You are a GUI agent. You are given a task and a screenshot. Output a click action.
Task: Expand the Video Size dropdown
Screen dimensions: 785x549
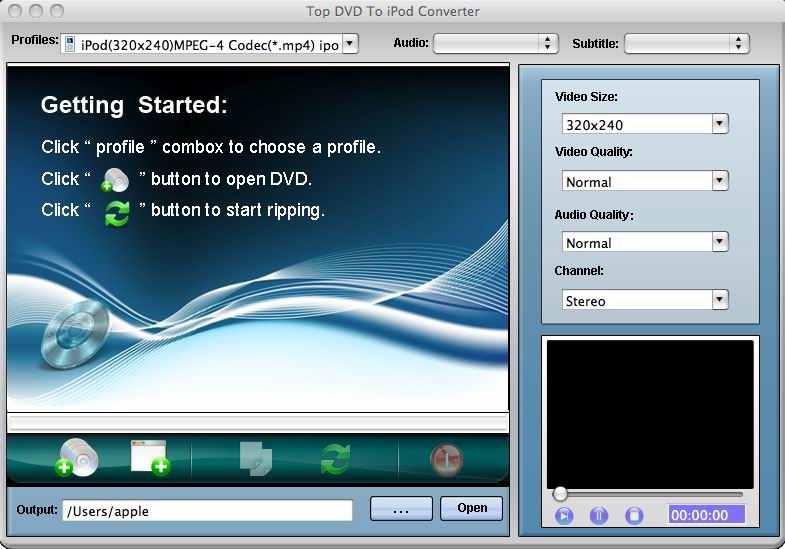click(x=720, y=124)
